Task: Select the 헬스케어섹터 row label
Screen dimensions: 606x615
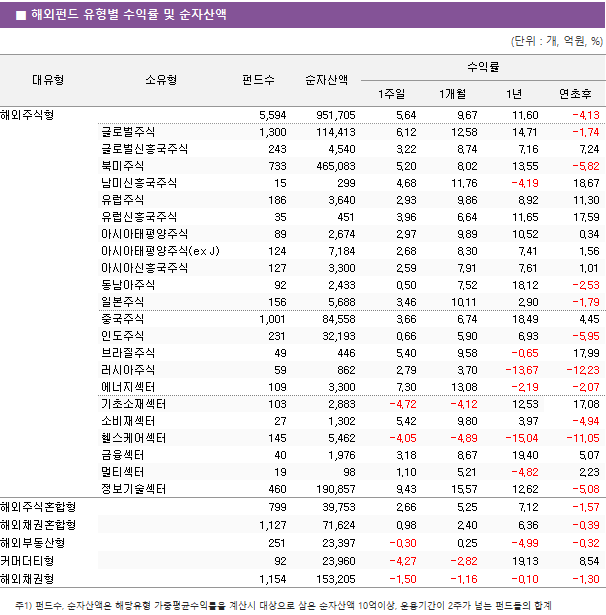Action: pos(133,438)
